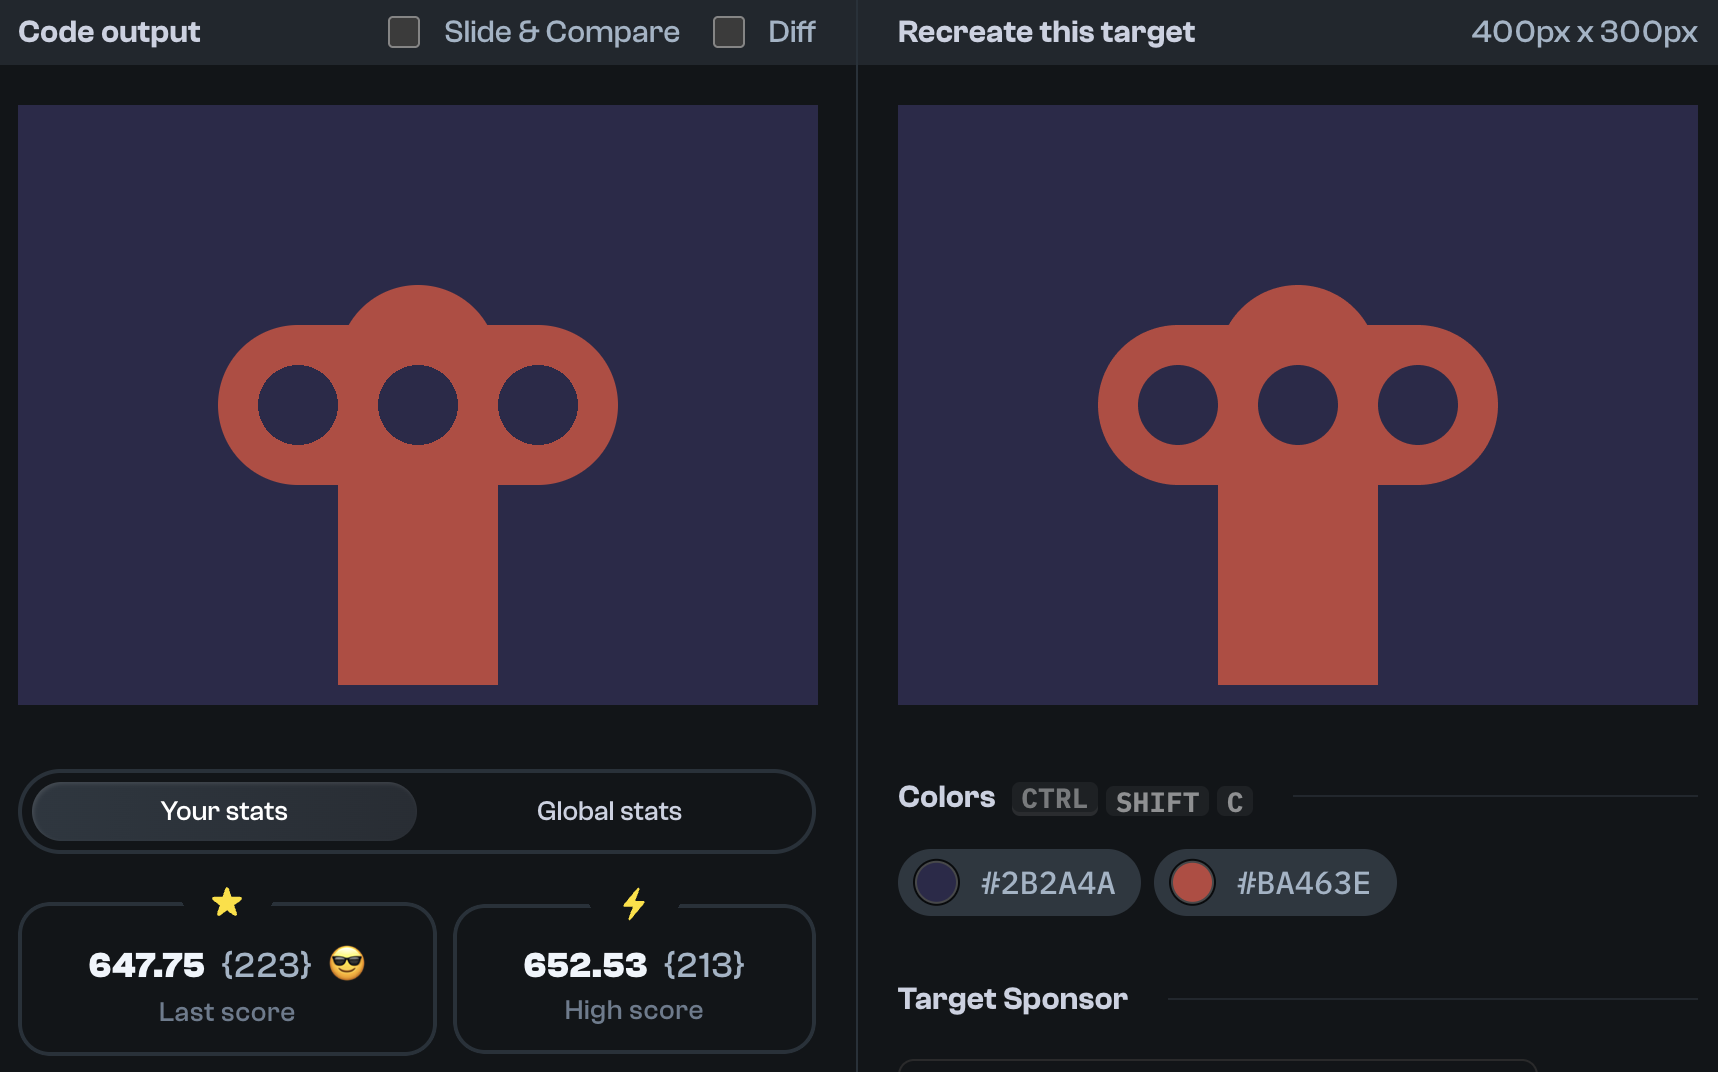
Task: Click the dark circle inside the #2B2A4A swatch
Action: [936, 883]
